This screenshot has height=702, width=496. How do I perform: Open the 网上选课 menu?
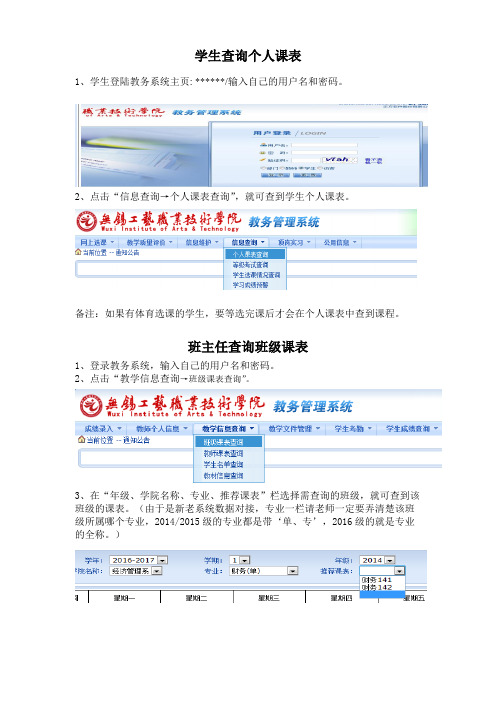tap(97, 242)
